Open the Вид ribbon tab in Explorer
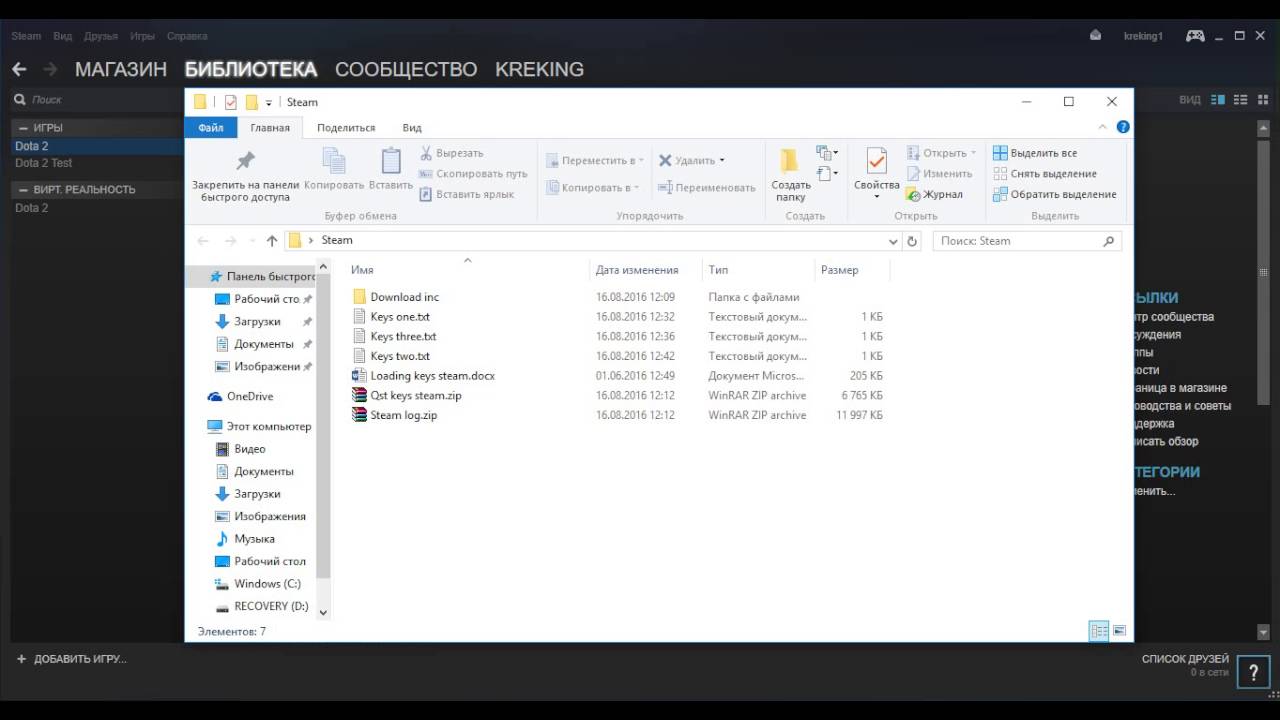The height and width of the screenshot is (720, 1280). [x=412, y=128]
